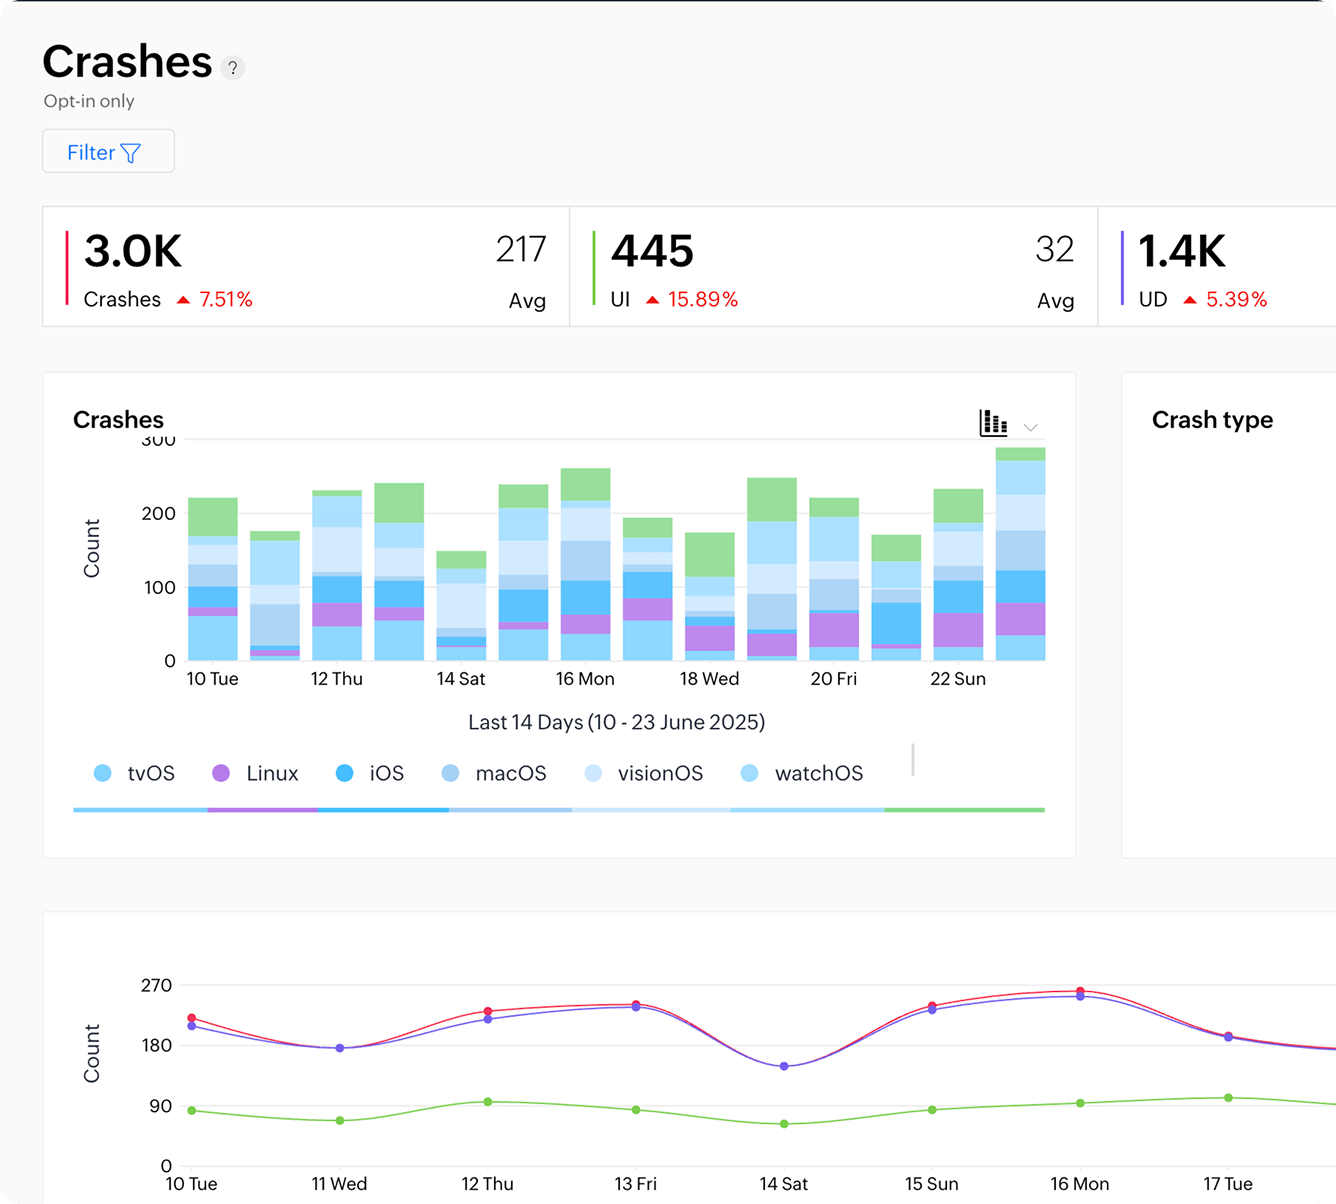Toggle the watchOS series in the legend
This screenshot has width=1336, height=1204.
click(802, 772)
